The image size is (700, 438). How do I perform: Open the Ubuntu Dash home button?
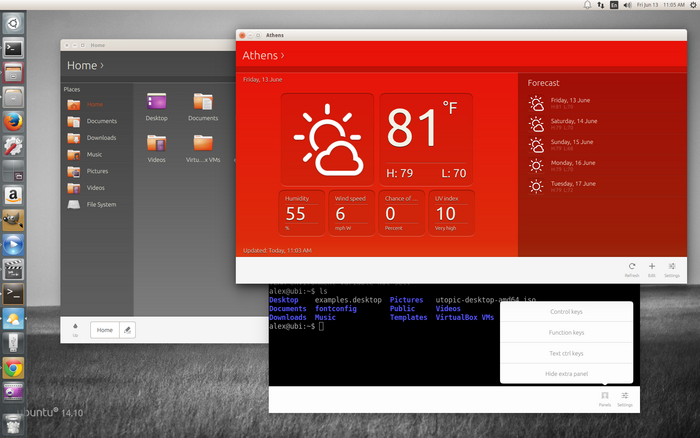13,22
